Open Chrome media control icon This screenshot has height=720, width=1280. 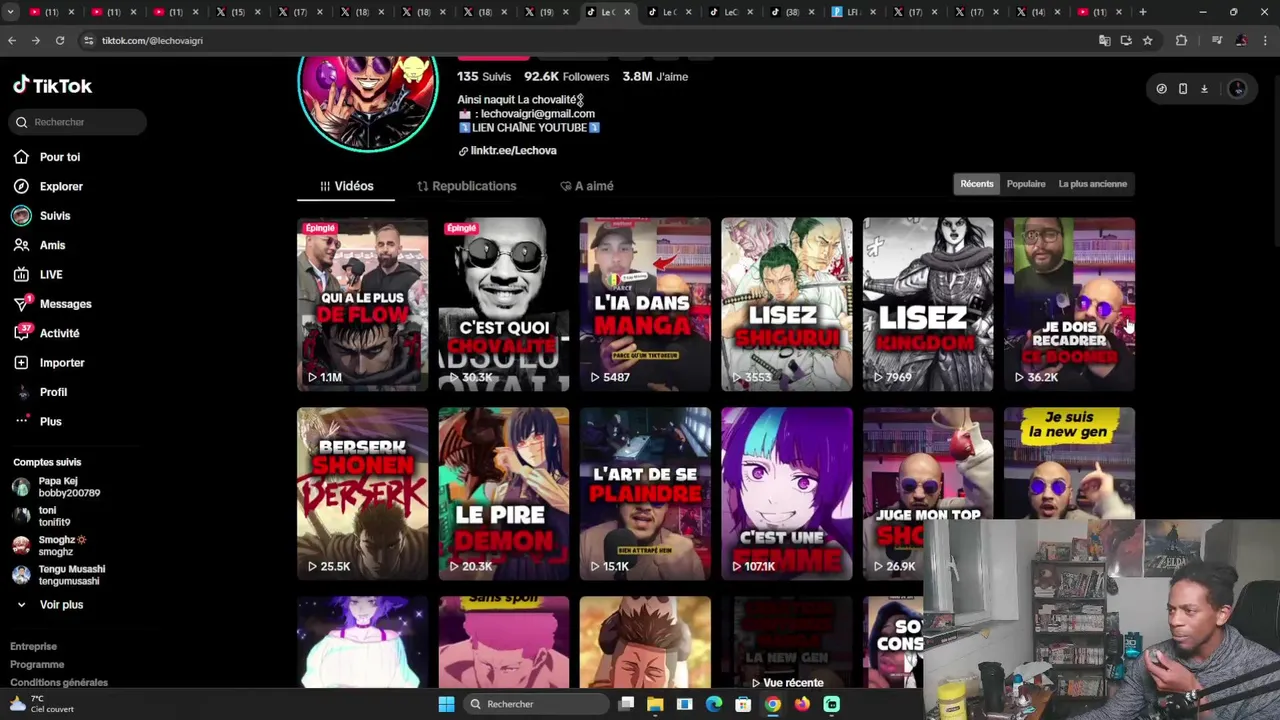click(1216, 41)
